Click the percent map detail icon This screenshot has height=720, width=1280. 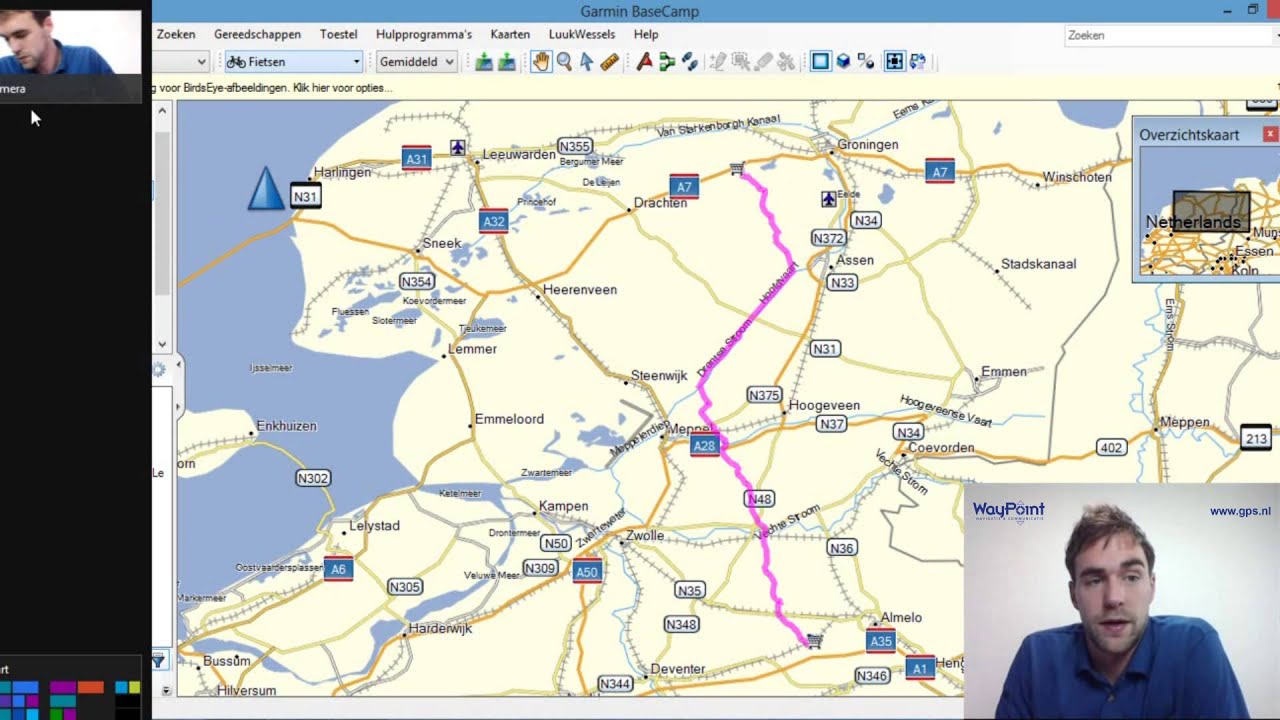tap(866, 62)
